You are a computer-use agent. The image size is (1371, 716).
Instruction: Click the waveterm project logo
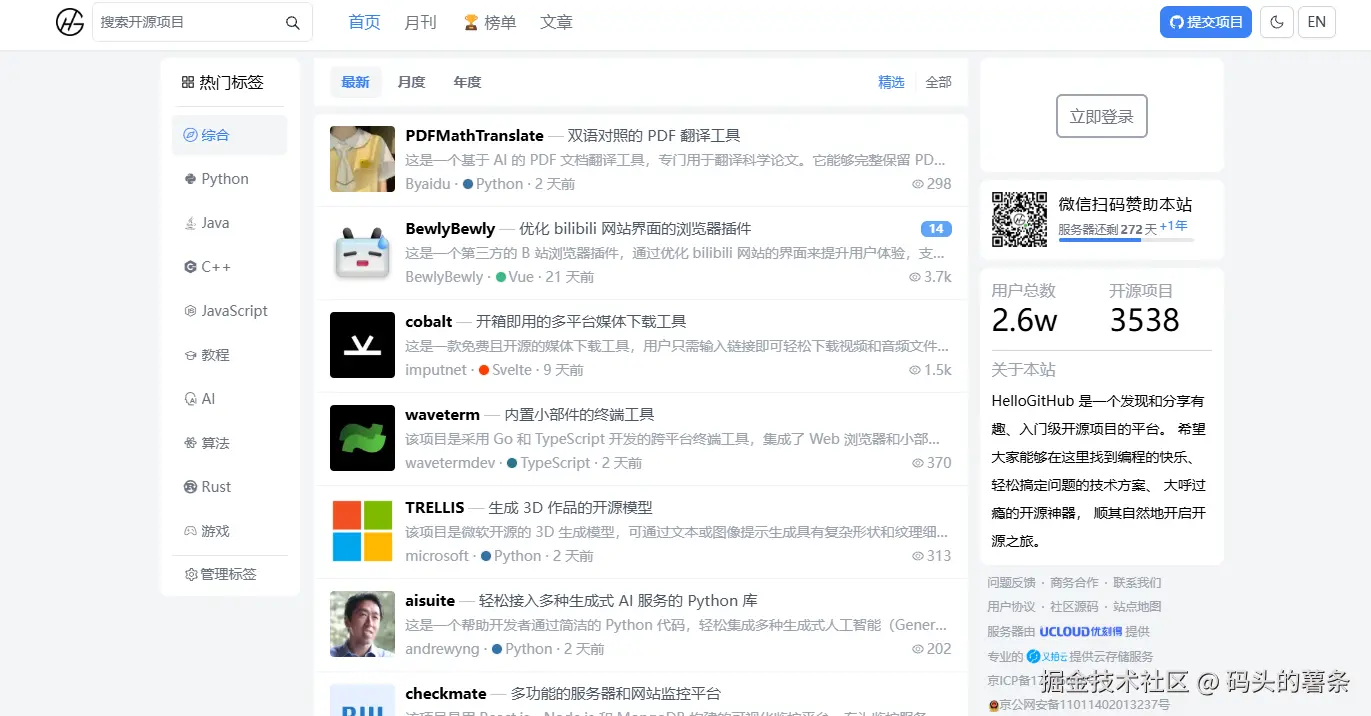pos(362,438)
